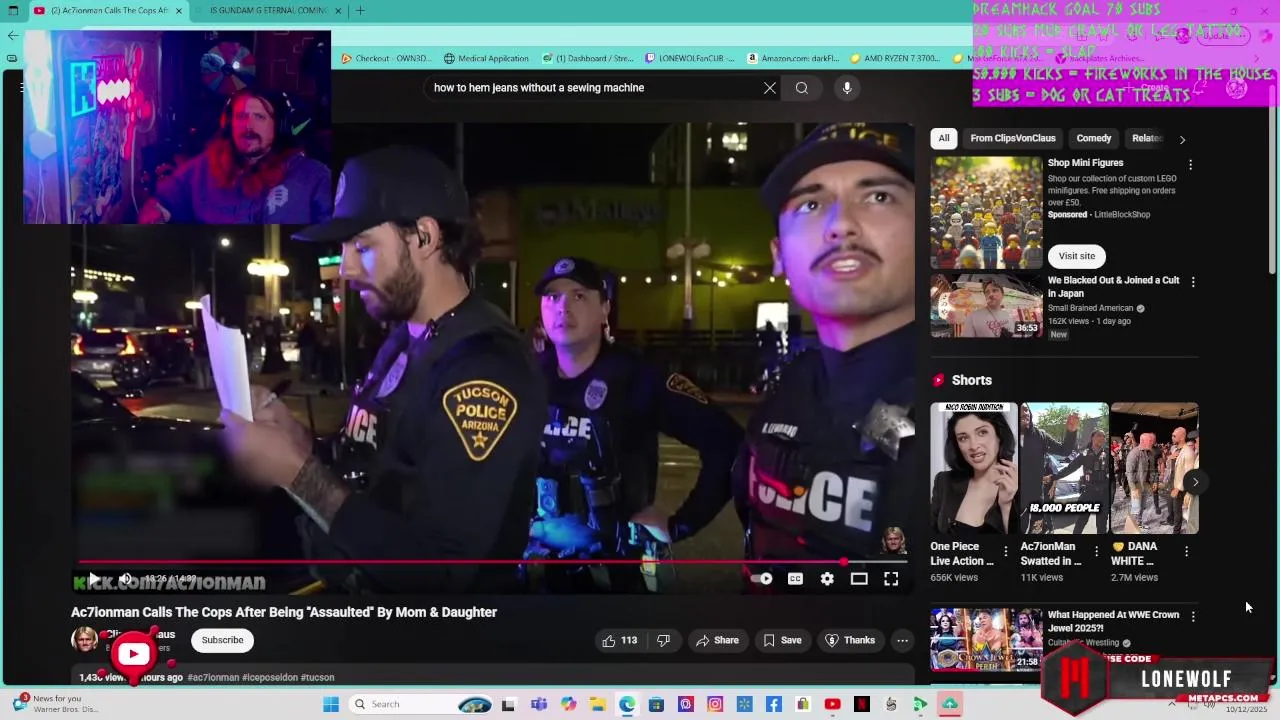The image size is (1280, 720).
Task: Open the Small Brained American channel link
Action: tap(1090, 308)
